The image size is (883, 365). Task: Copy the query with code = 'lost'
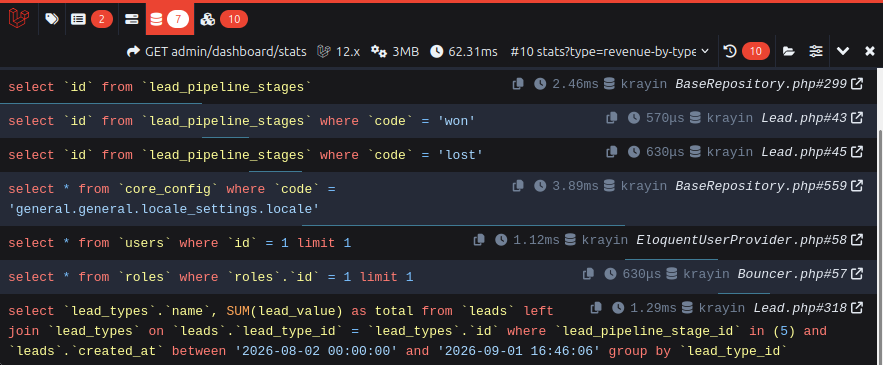[x=612, y=152]
